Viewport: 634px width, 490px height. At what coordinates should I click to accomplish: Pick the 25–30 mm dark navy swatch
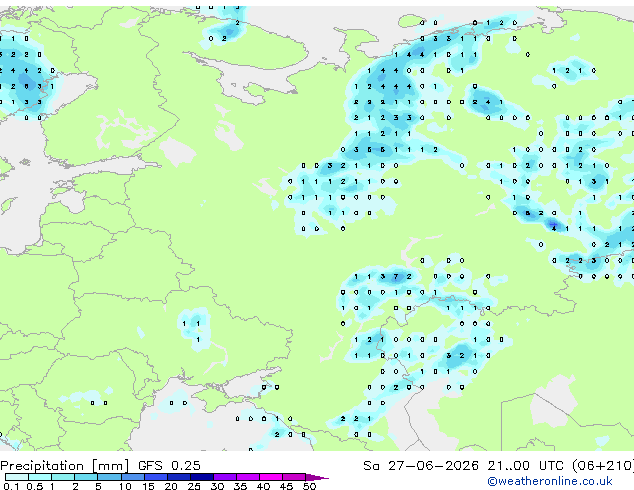[201, 477]
